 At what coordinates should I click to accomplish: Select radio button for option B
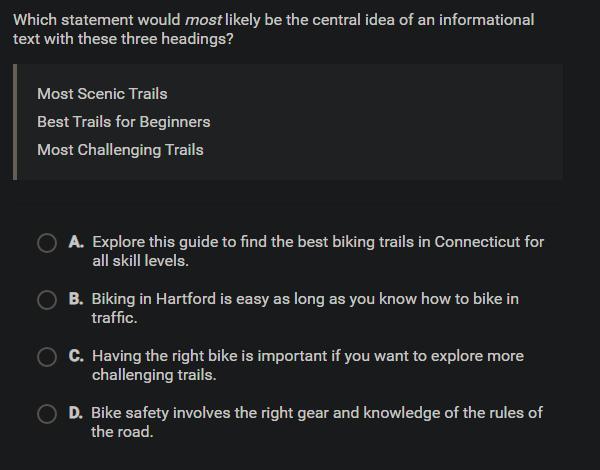pyautogui.click(x=47, y=300)
